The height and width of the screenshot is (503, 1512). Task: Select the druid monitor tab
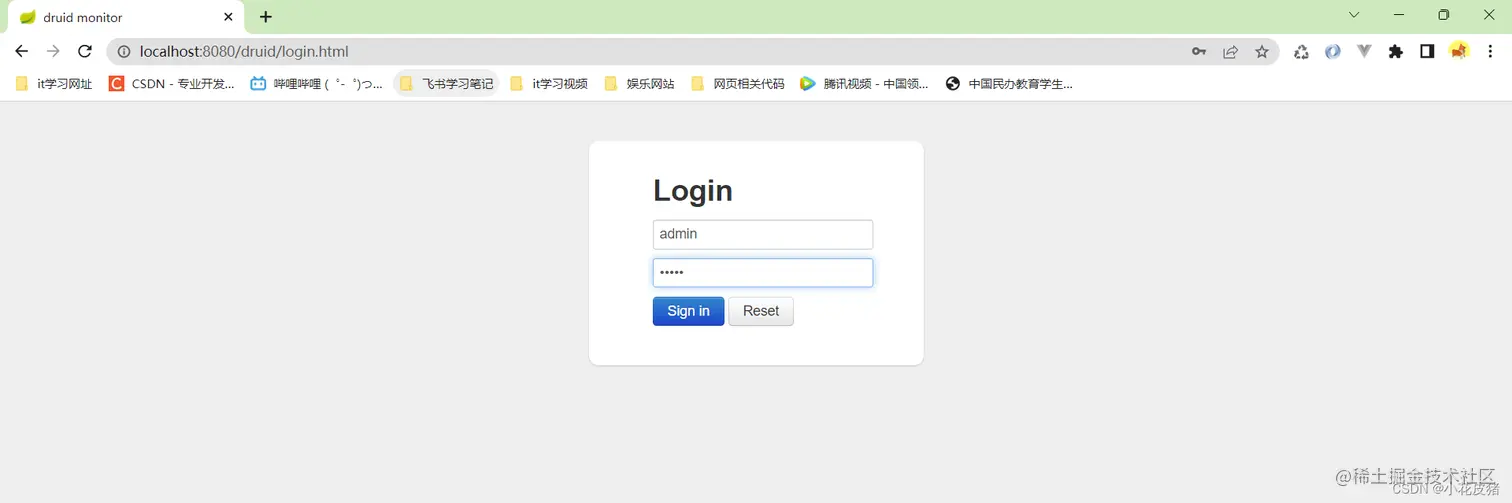[x=125, y=17]
